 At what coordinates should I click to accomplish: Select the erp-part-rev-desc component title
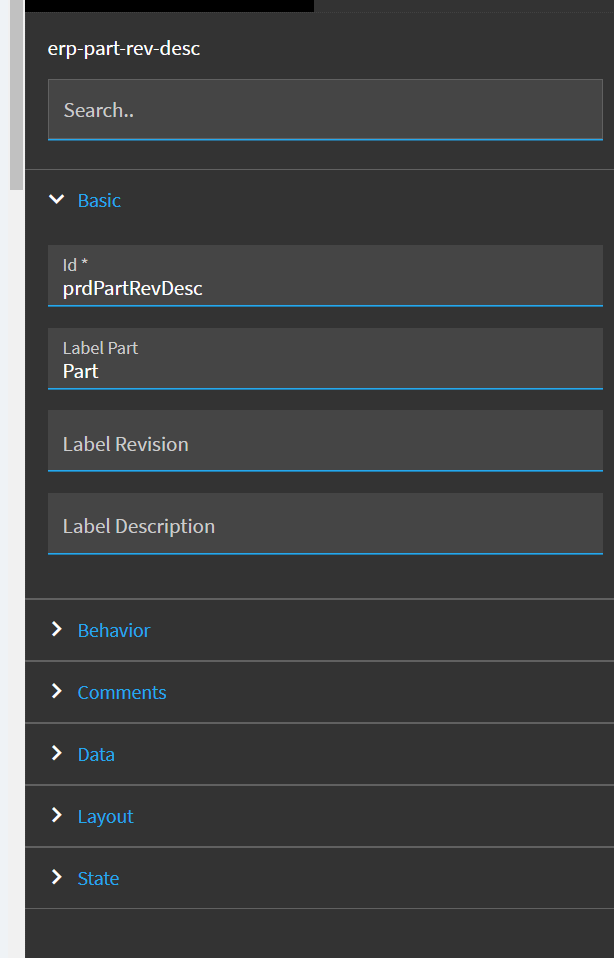click(x=124, y=48)
